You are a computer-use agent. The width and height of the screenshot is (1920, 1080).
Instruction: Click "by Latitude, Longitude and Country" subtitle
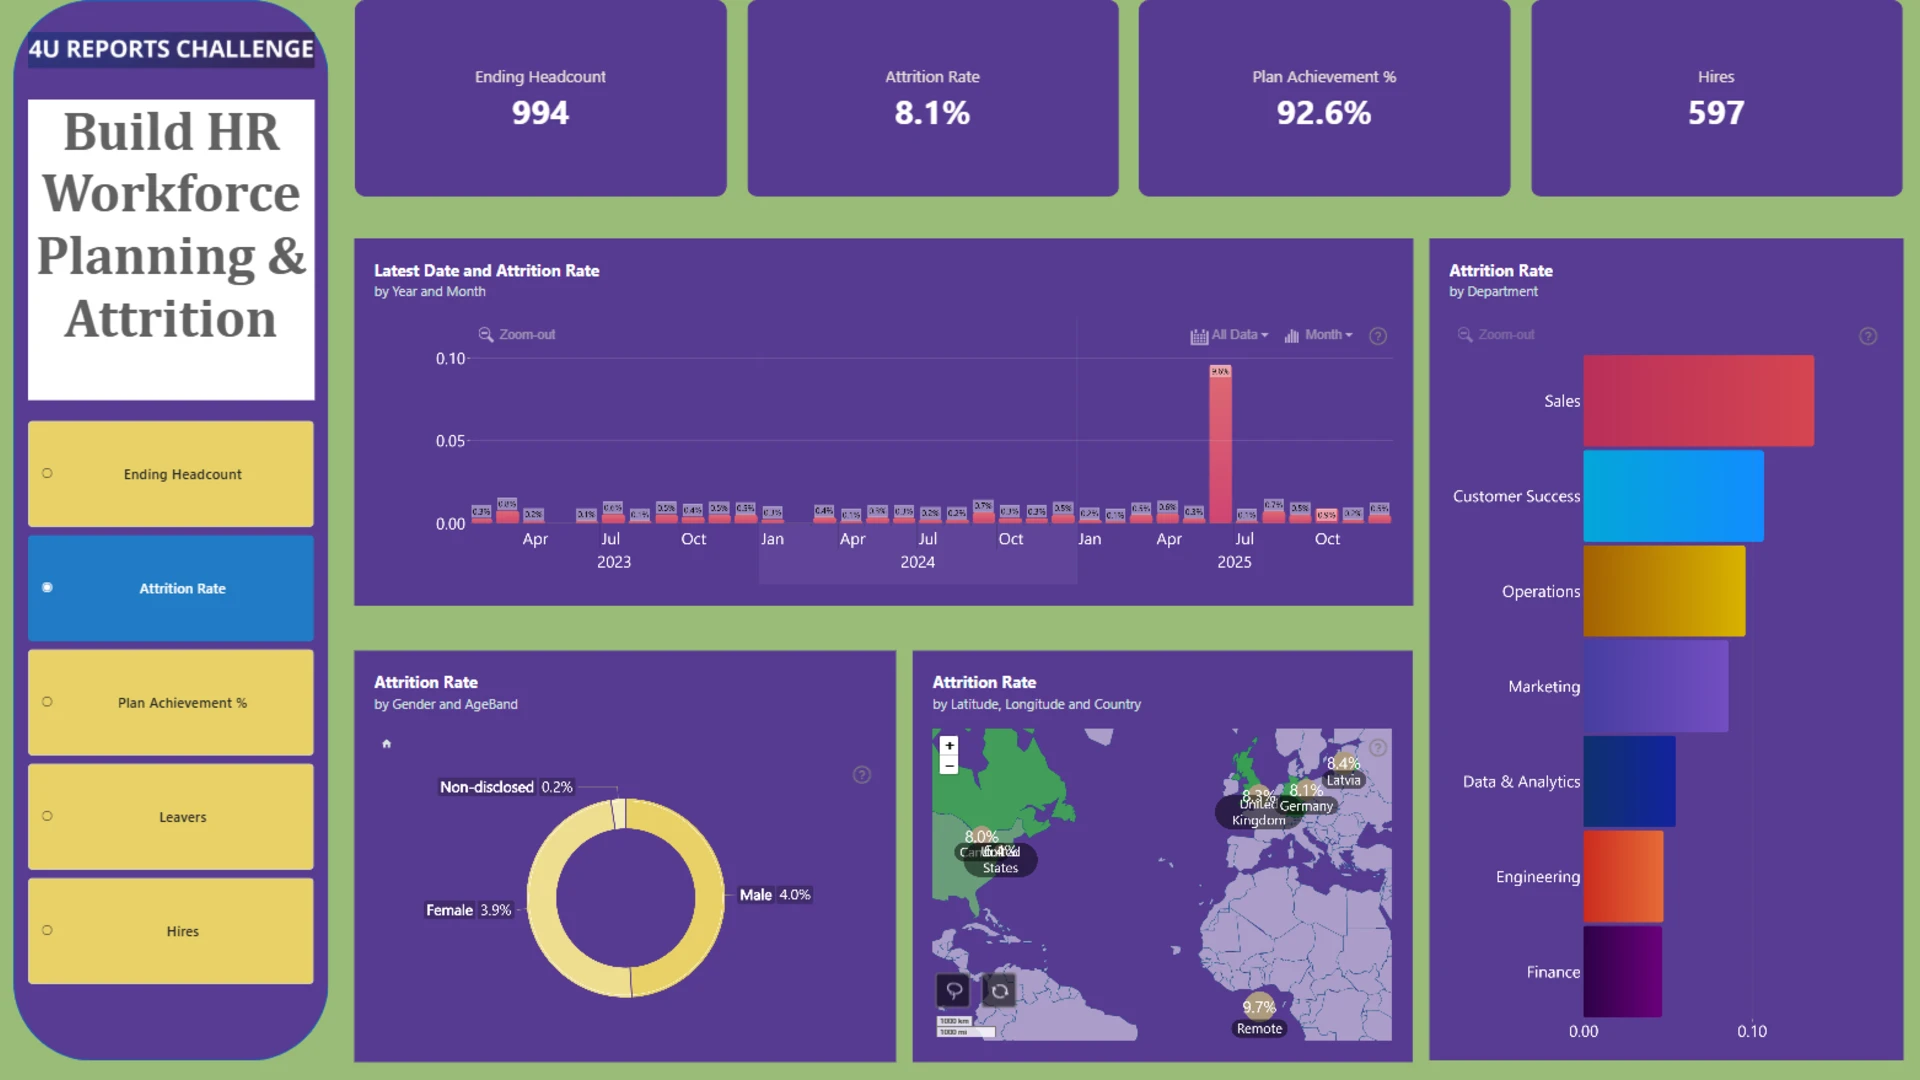click(1036, 704)
